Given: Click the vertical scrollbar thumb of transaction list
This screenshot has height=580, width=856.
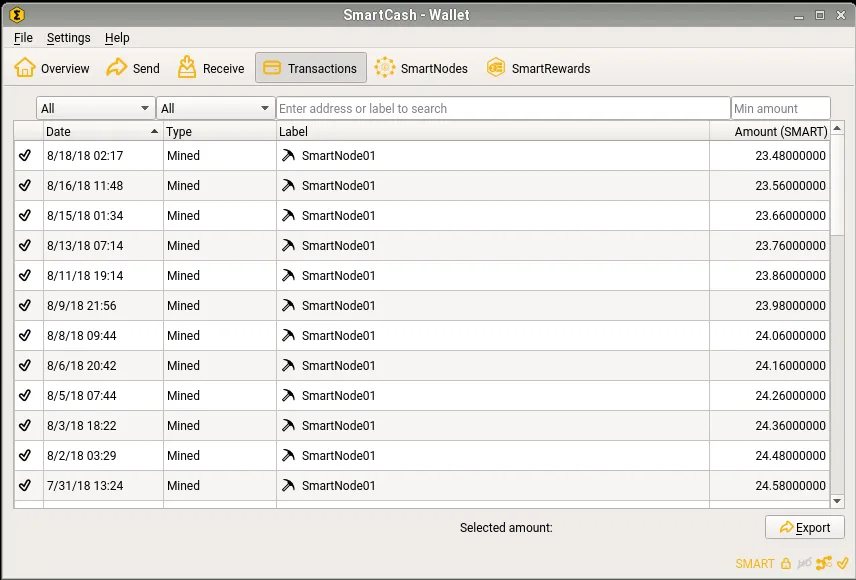Looking at the screenshot, I should [837, 185].
